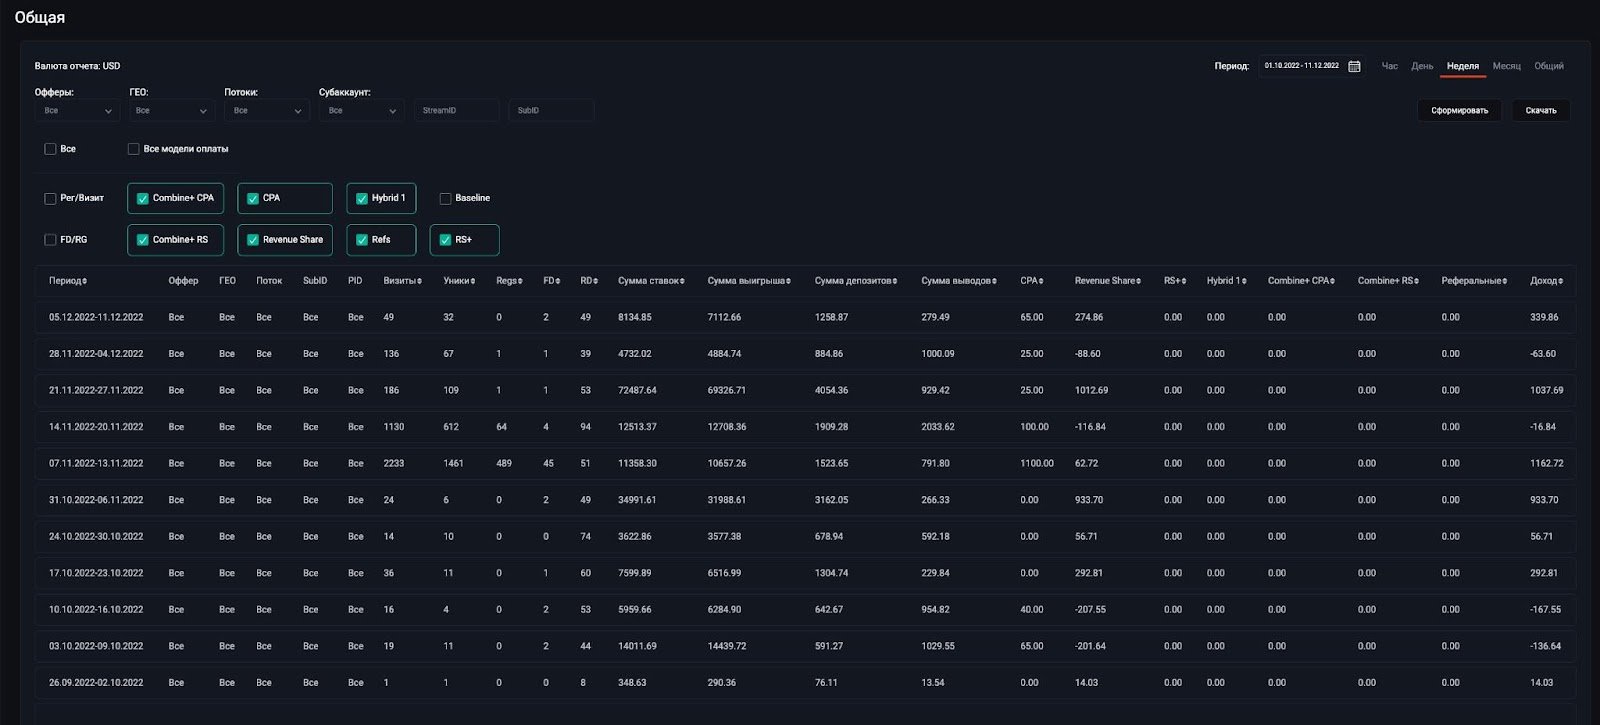Uncheck Revenue Share model
The image size is (1600, 725).
(x=253, y=240)
